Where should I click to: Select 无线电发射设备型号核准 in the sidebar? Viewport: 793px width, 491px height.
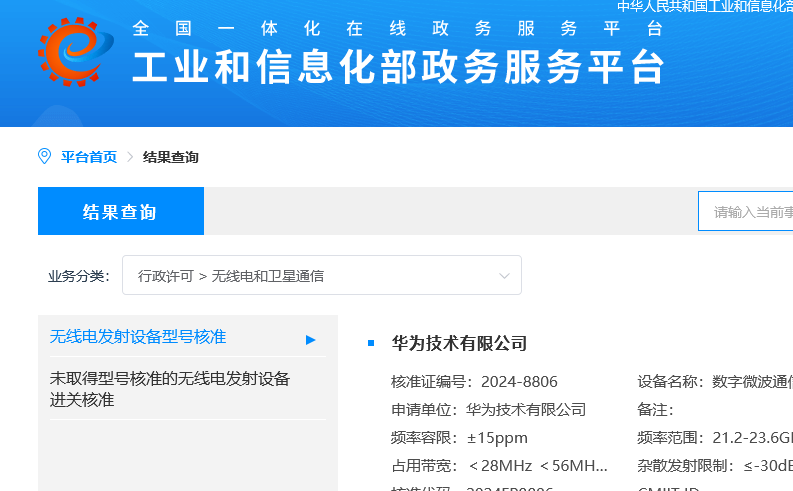coord(138,337)
